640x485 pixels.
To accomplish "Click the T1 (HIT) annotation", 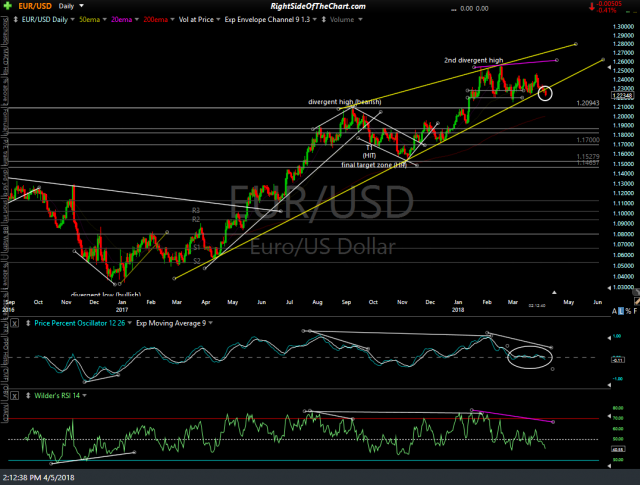I will [369, 151].
